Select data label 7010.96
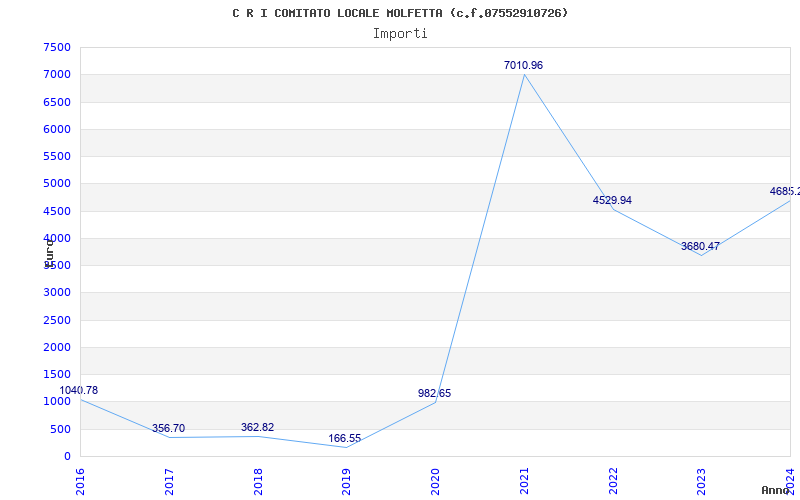 pyautogui.click(x=523, y=65)
